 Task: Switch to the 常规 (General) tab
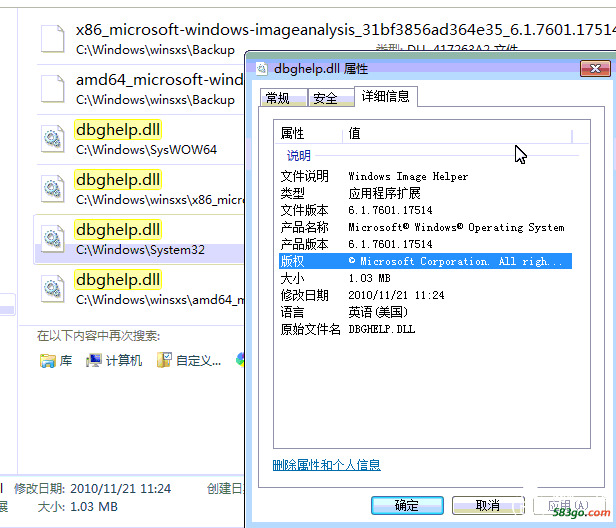click(277, 98)
